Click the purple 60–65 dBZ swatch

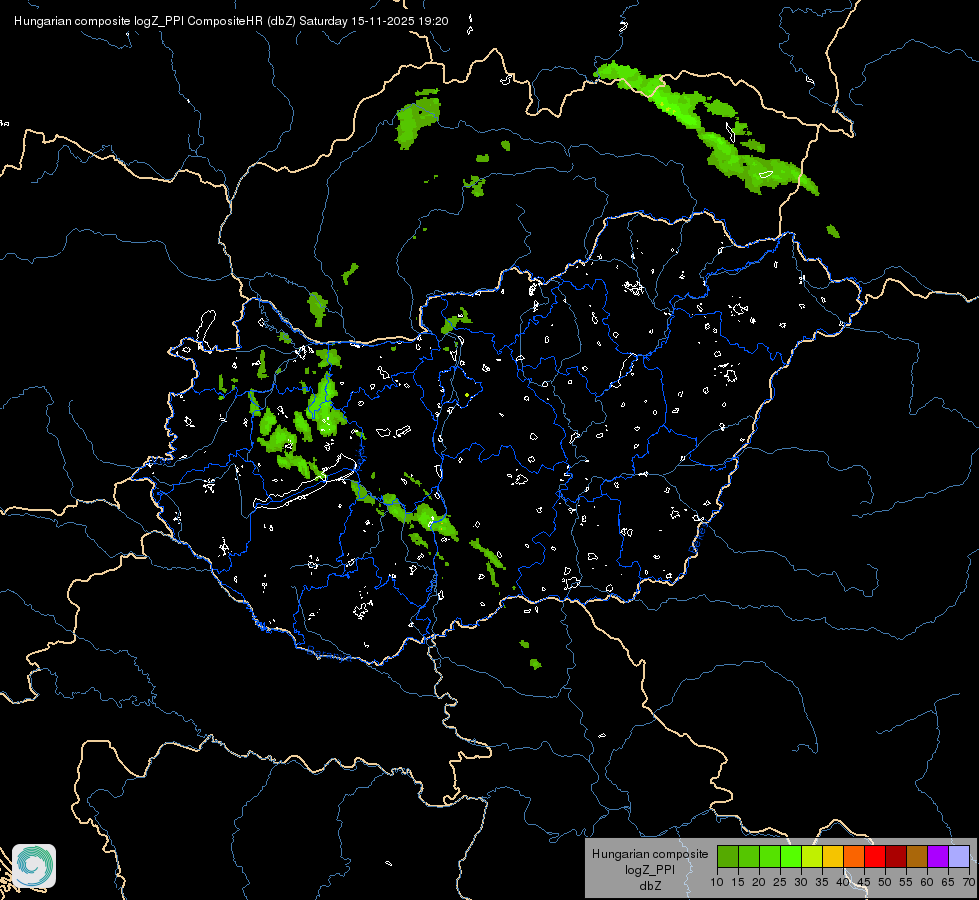click(938, 856)
